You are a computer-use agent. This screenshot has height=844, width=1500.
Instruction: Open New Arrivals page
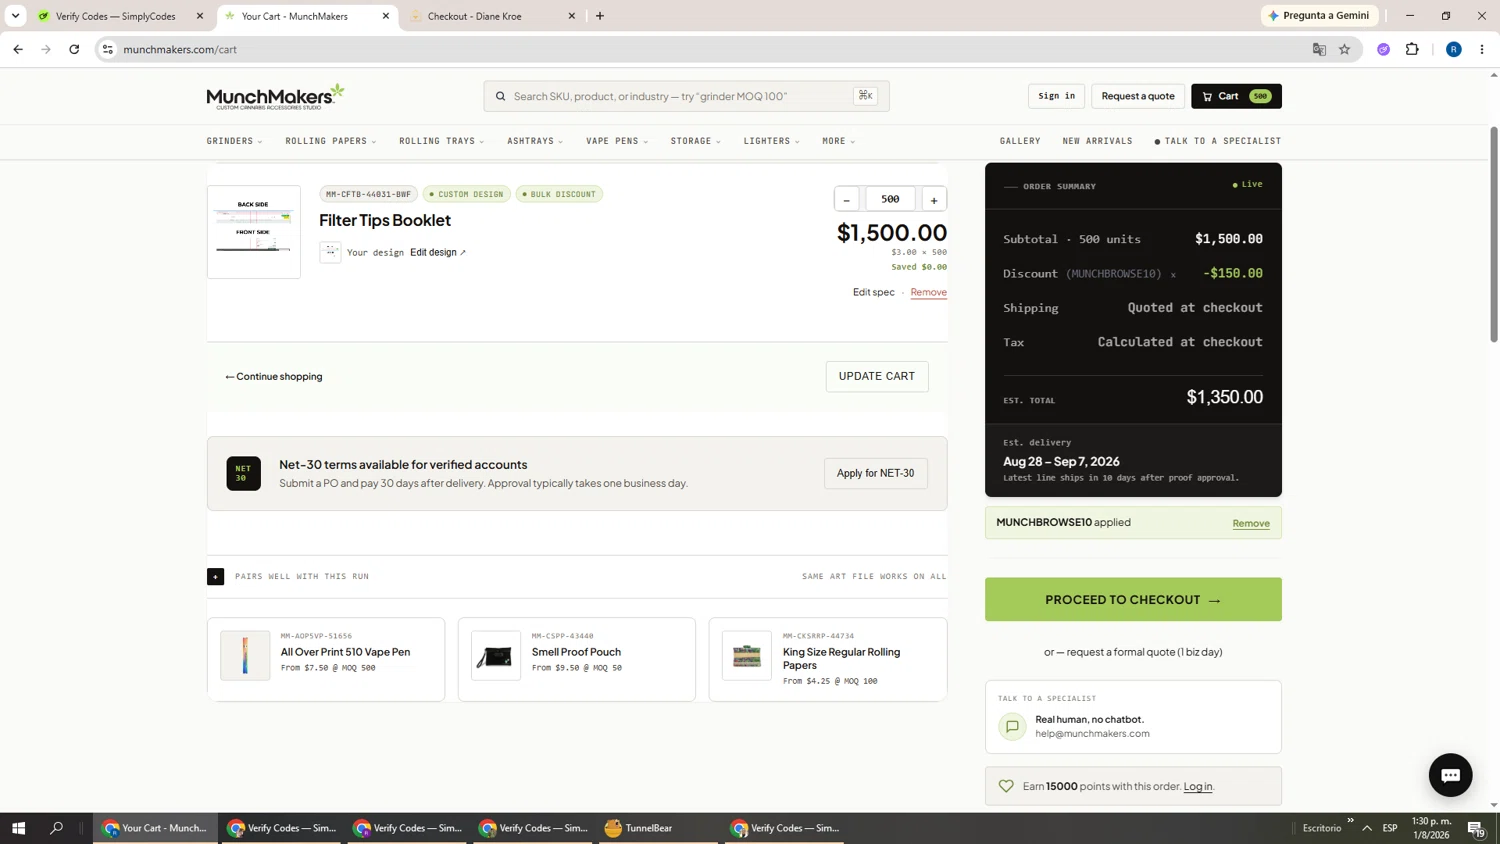(1097, 141)
